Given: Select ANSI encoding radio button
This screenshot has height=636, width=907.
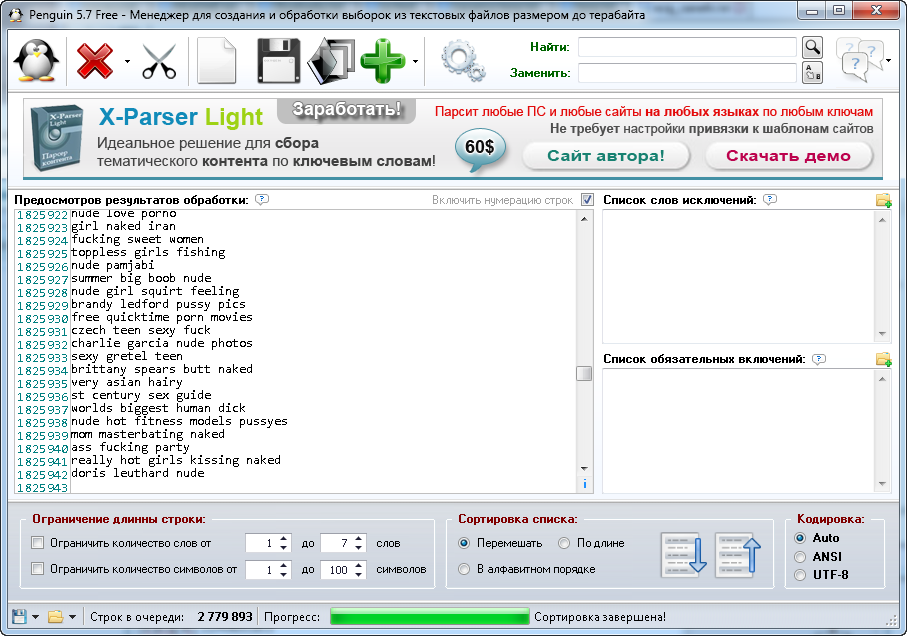Looking at the screenshot, I should [800, 557].
